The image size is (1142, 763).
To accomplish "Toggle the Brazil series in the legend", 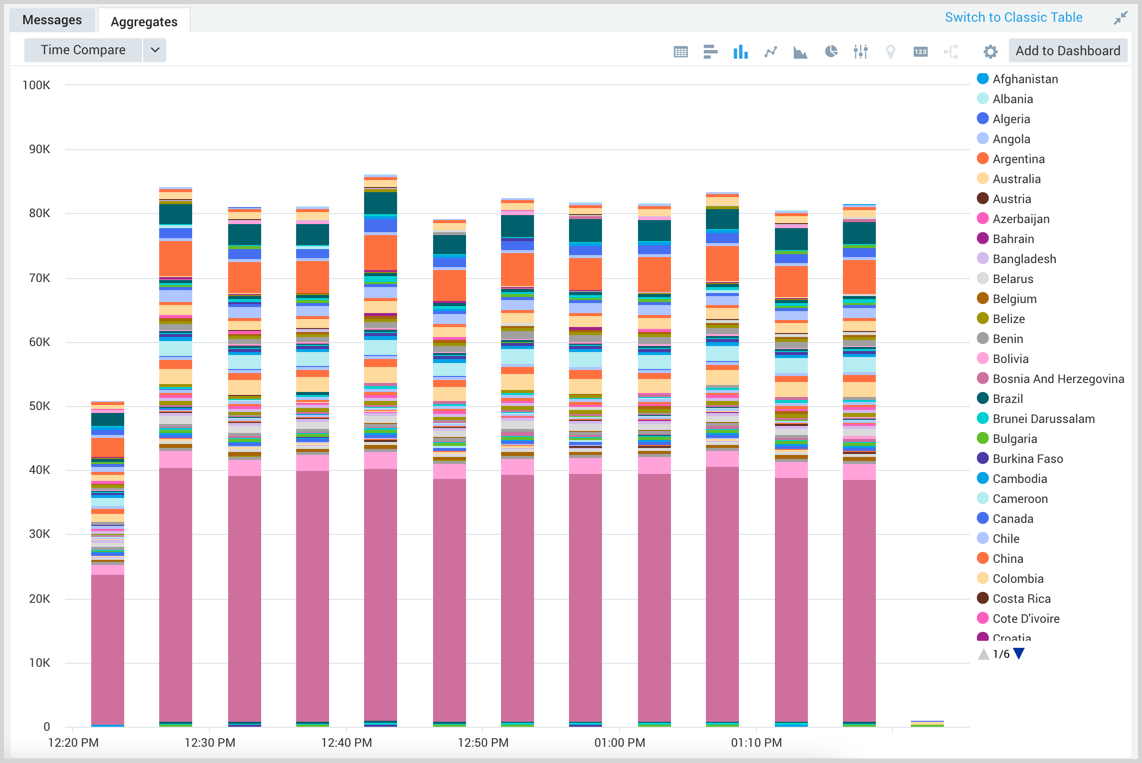I will pyautogui.click(x=1007, y=399).
